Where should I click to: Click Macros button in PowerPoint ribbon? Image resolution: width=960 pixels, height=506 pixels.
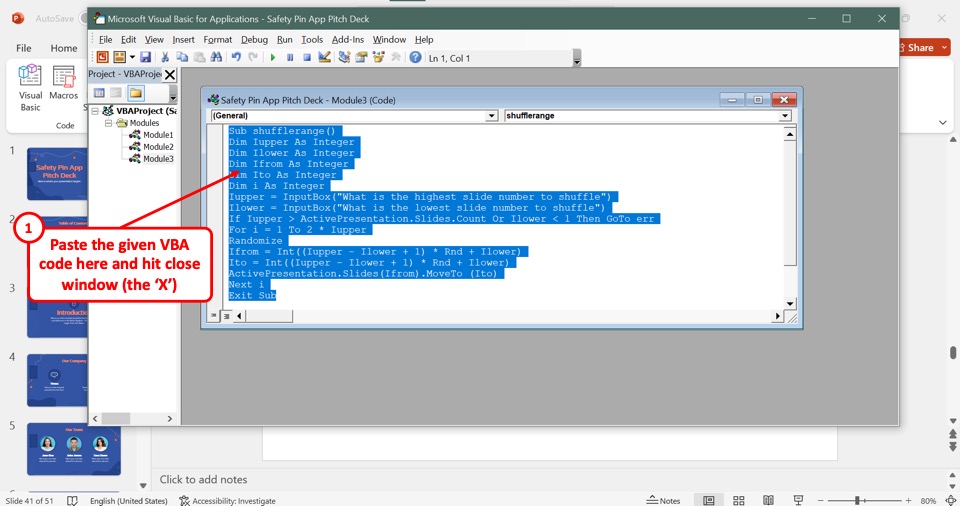[x=64, y=83]
